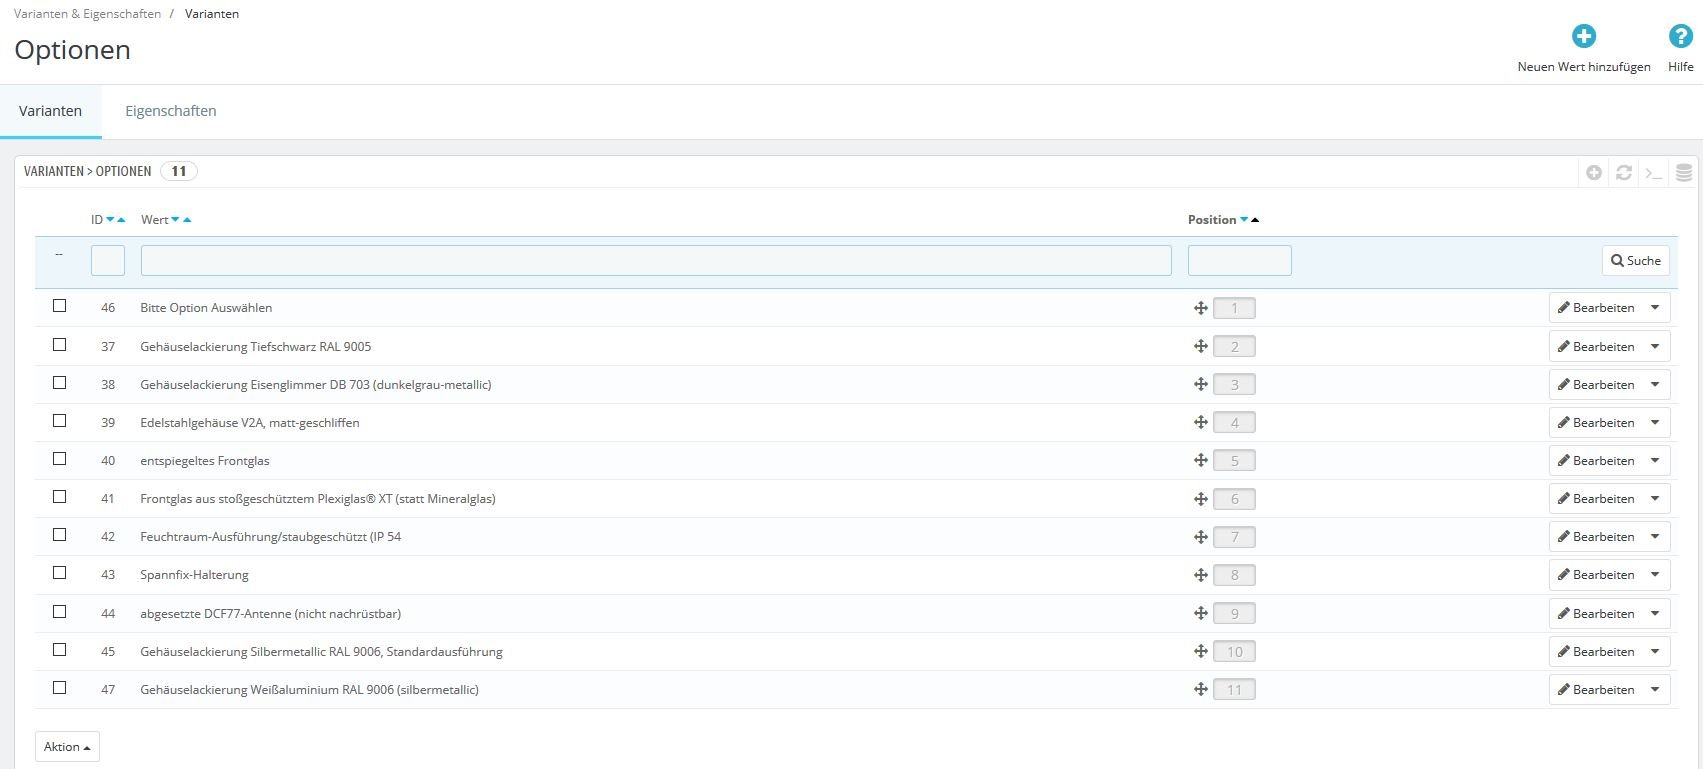This screenshot has width=1703, height=769.
Task: Open Bearbeiten dropdown arrow for Feuchtraum-Ausführung row
Action: [1655, 537]
